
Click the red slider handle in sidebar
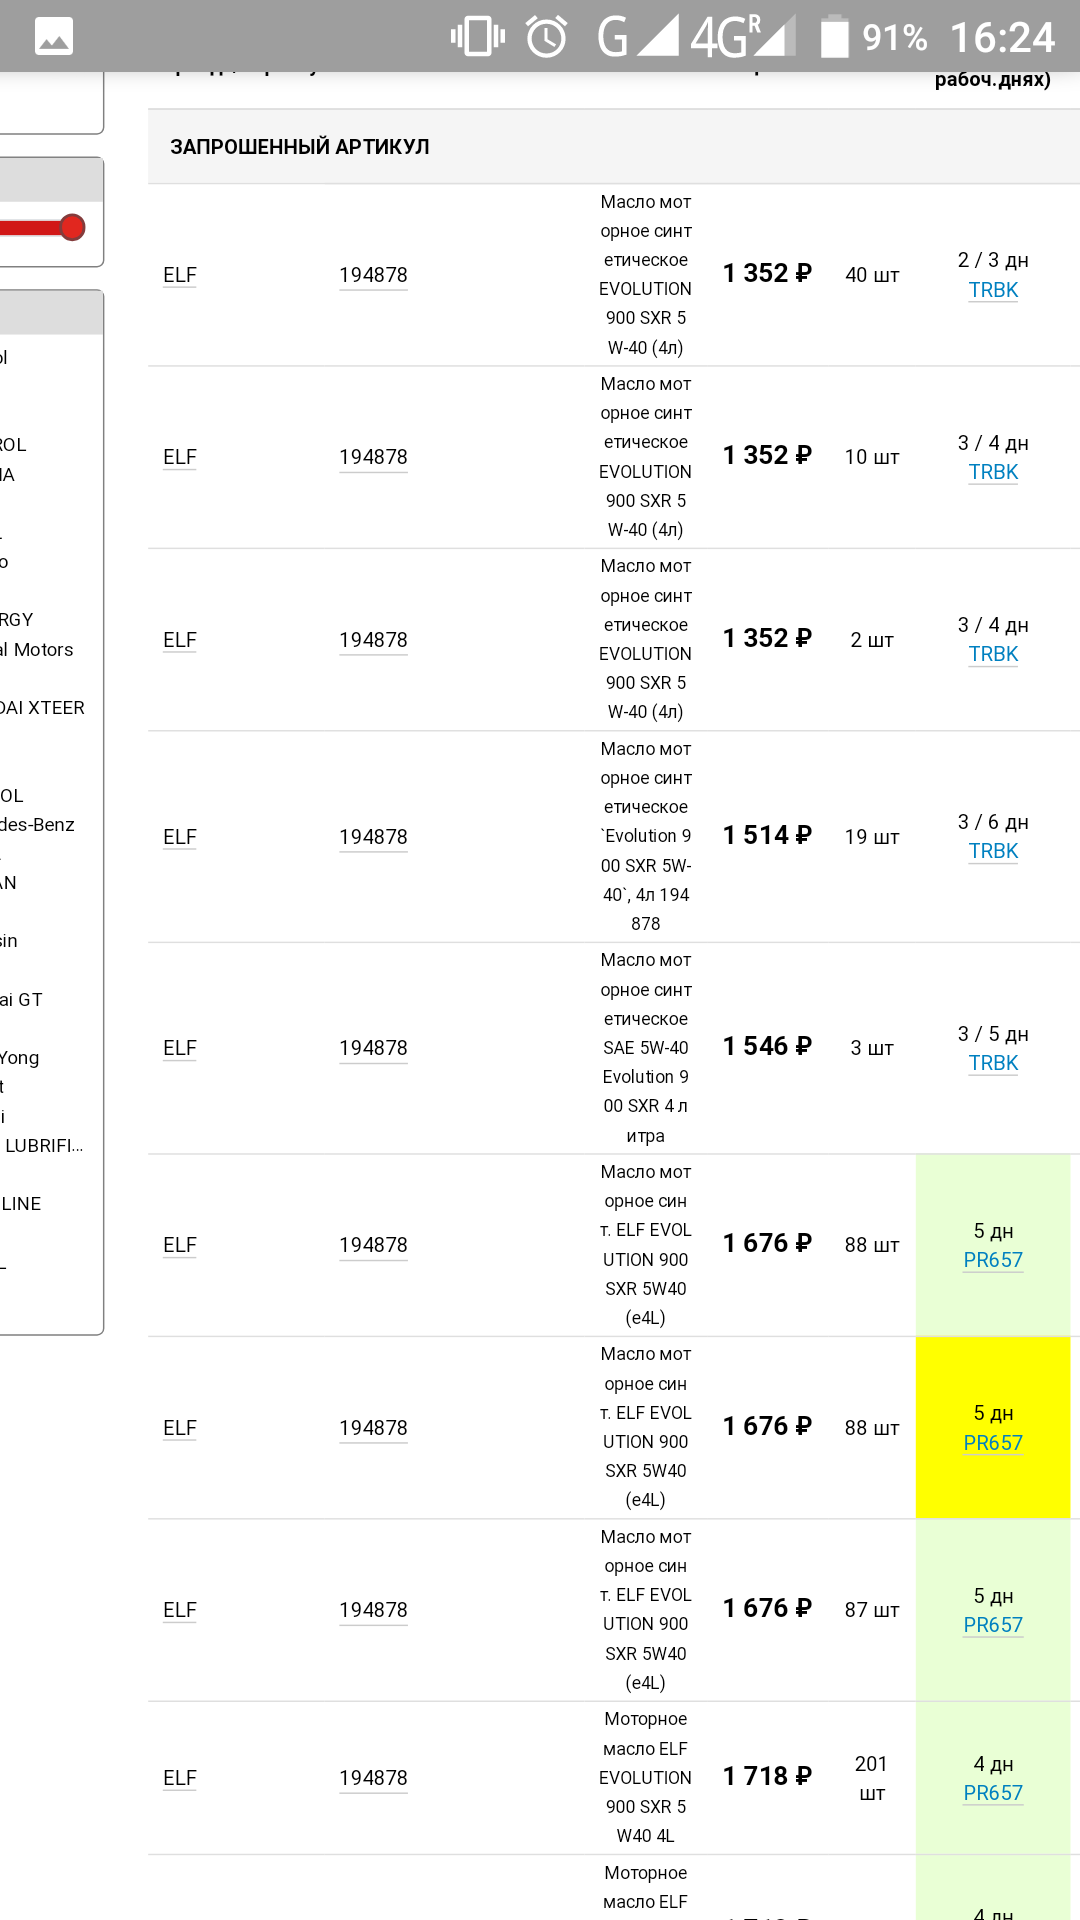pos(72,228)
